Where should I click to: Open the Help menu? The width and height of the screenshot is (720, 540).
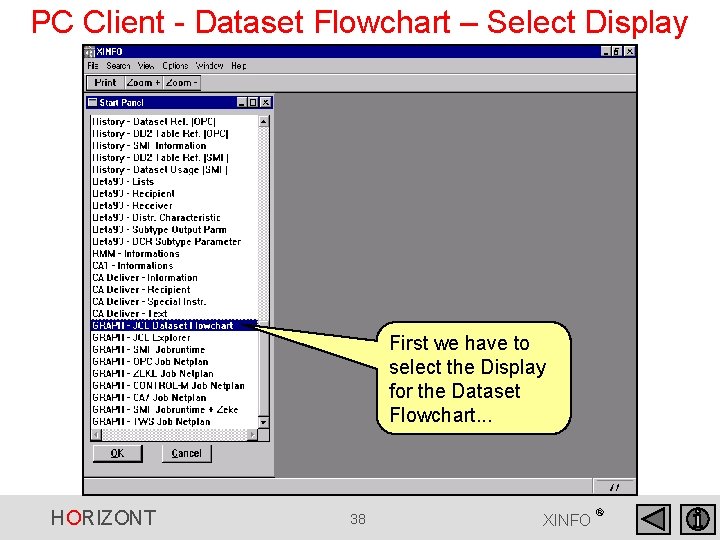238,66
